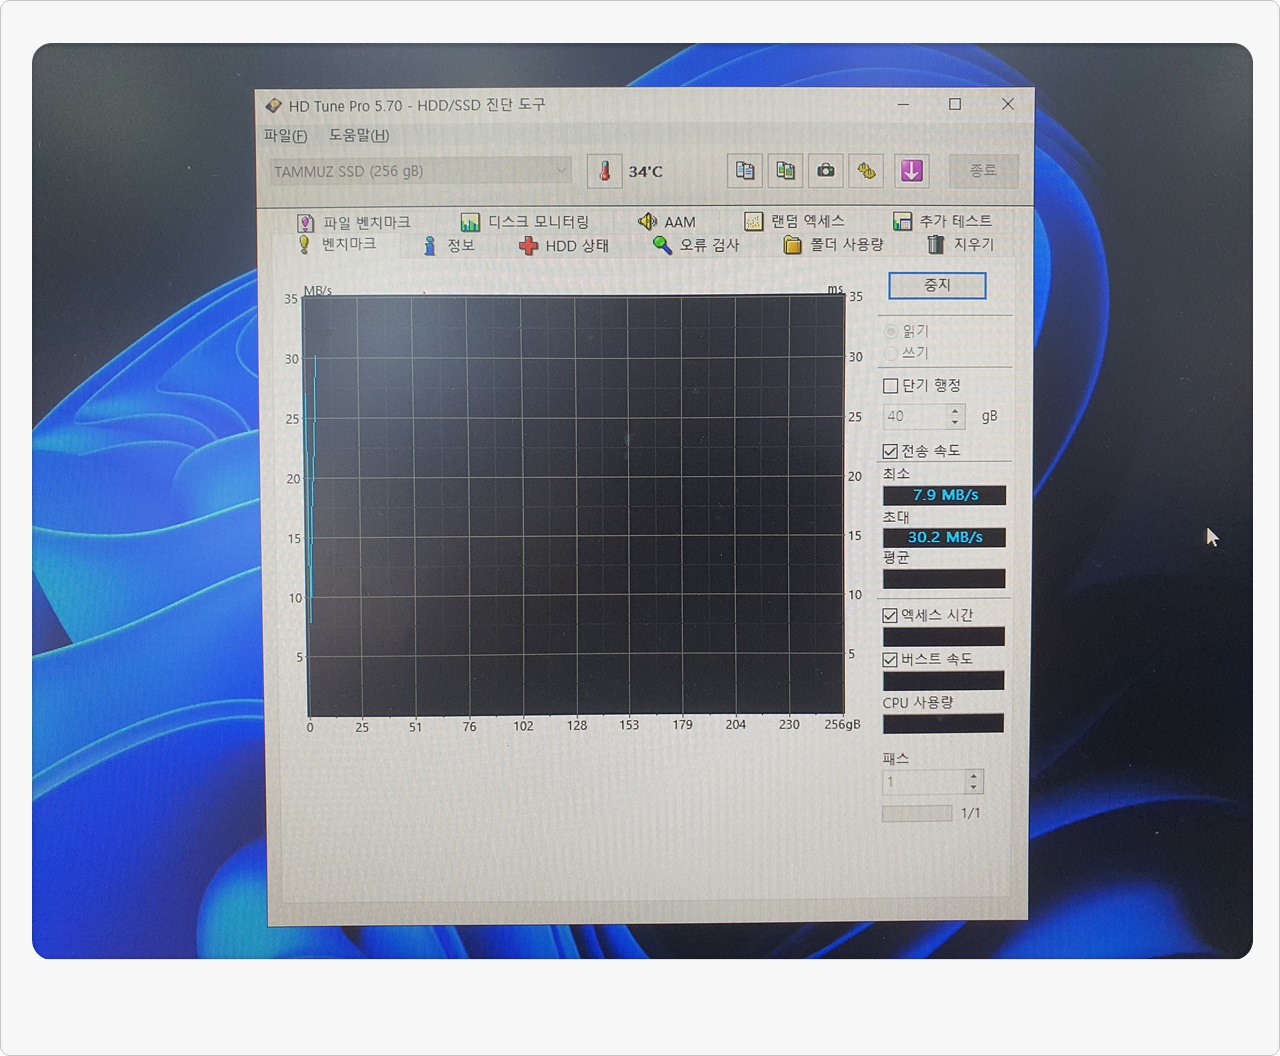Screen dimensions: 1280x1056
Task: Switch to the 정보 tab
Action: coord(449,245)
